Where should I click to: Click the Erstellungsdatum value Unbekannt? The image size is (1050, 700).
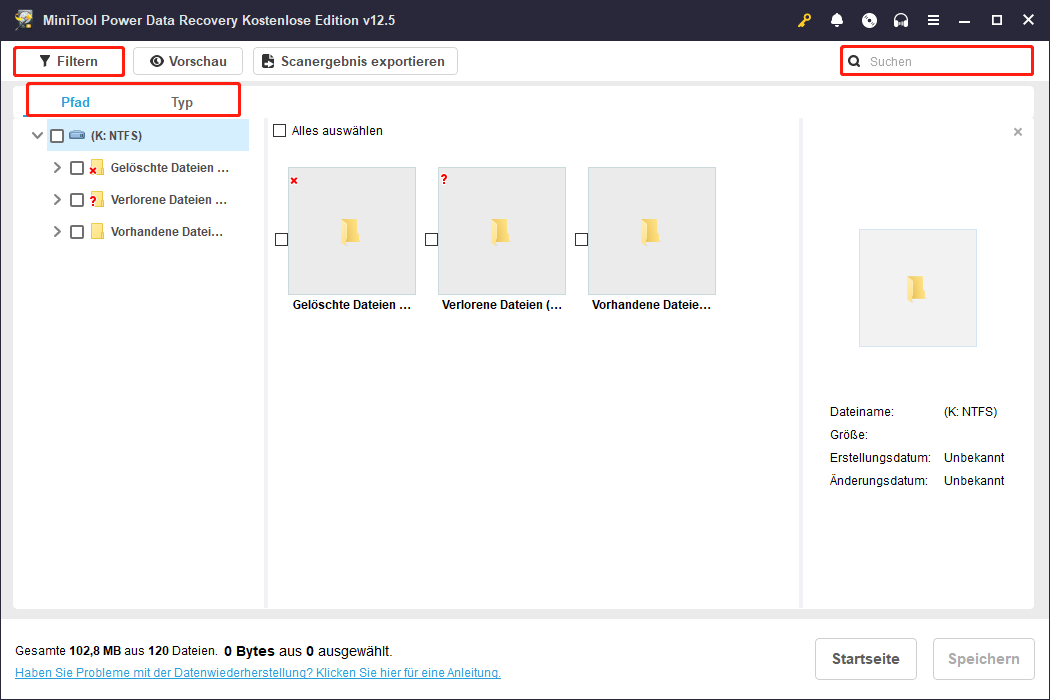click(974, 458)
